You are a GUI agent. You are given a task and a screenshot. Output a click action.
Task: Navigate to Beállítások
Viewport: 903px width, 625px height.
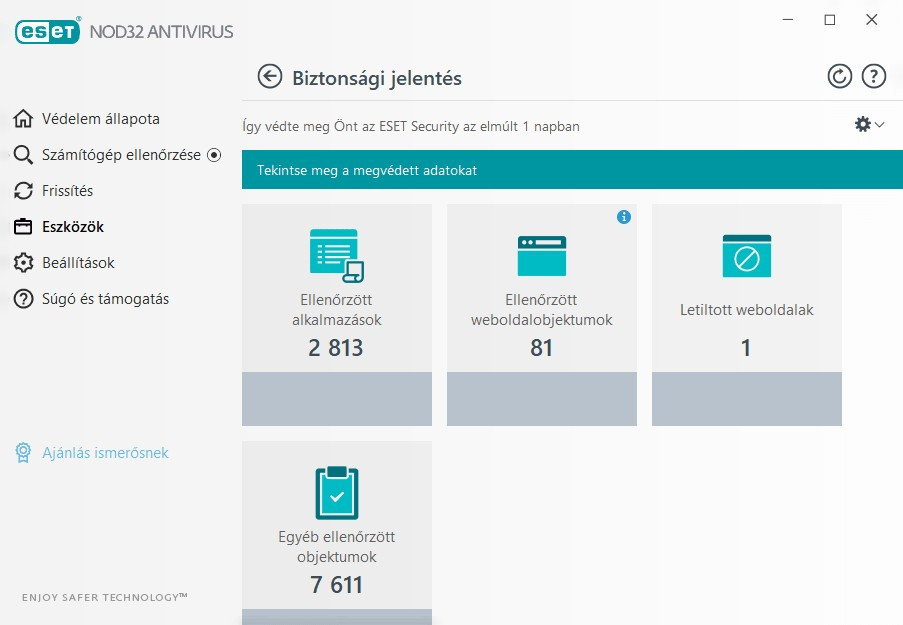[x=78, y=263]
